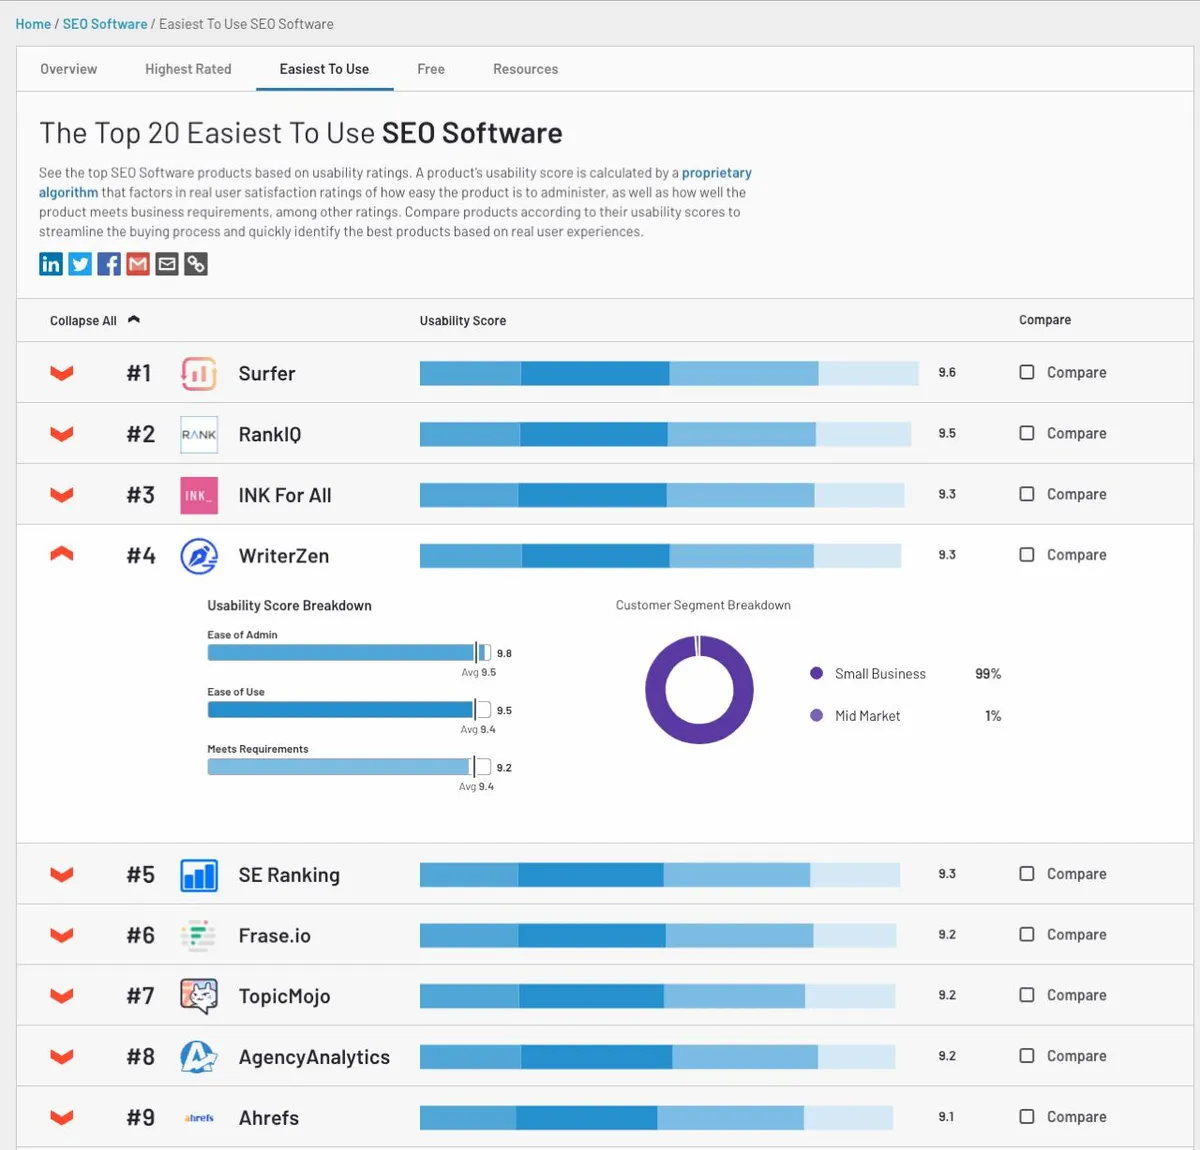Viewport: 1200px width, 1150px height.
Task: Open the Free tab
Action: (431, 69)
